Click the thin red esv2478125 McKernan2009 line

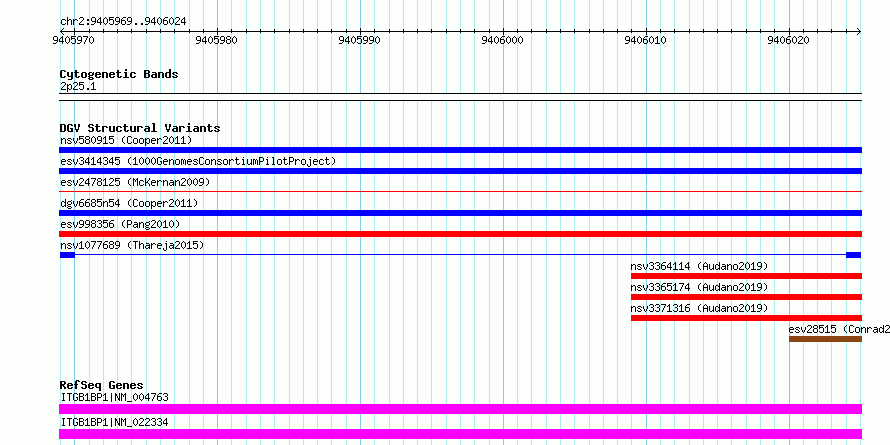(x=460, y=192)
